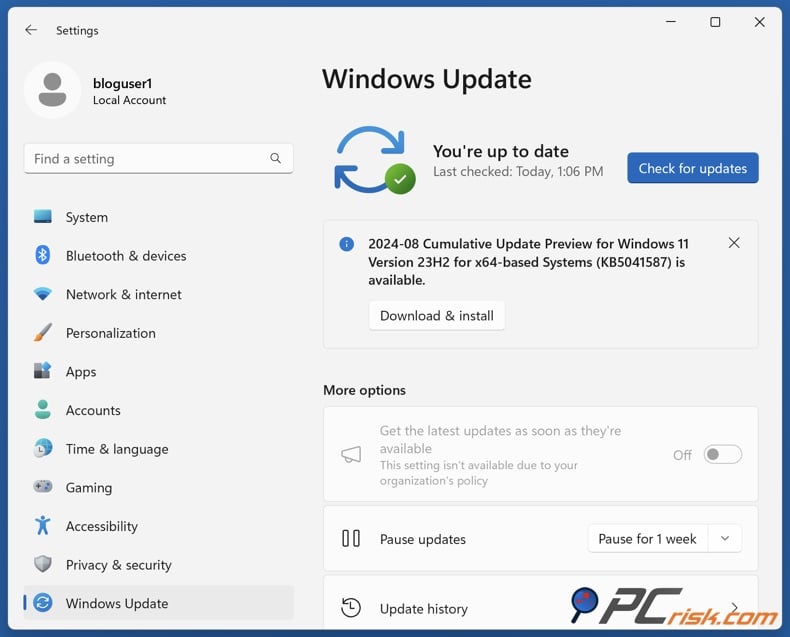Click Last checked: Today, 1:06 PM text
This screenshot has width=790, height=637.
click(x=518, y=171)
